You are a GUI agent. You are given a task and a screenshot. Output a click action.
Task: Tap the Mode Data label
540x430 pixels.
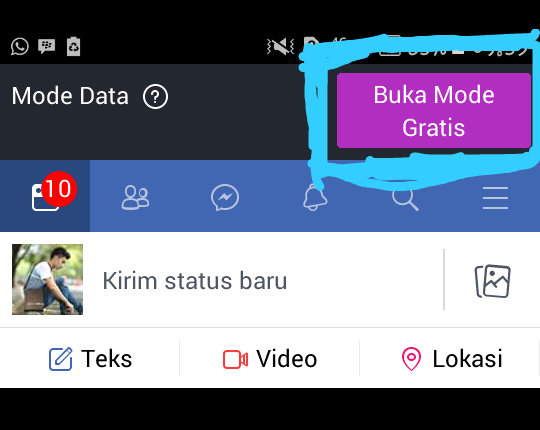coord(70,96)
